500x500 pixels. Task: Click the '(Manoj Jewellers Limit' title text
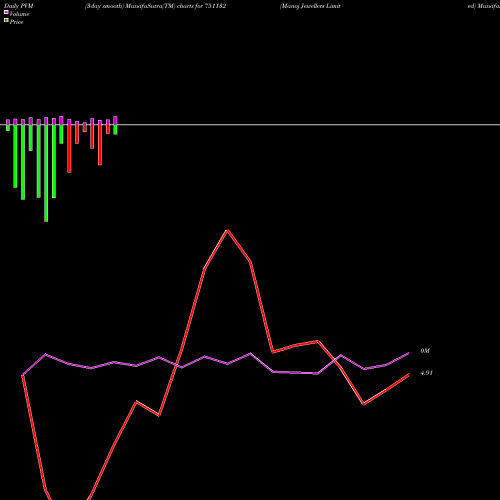point(310,6)
